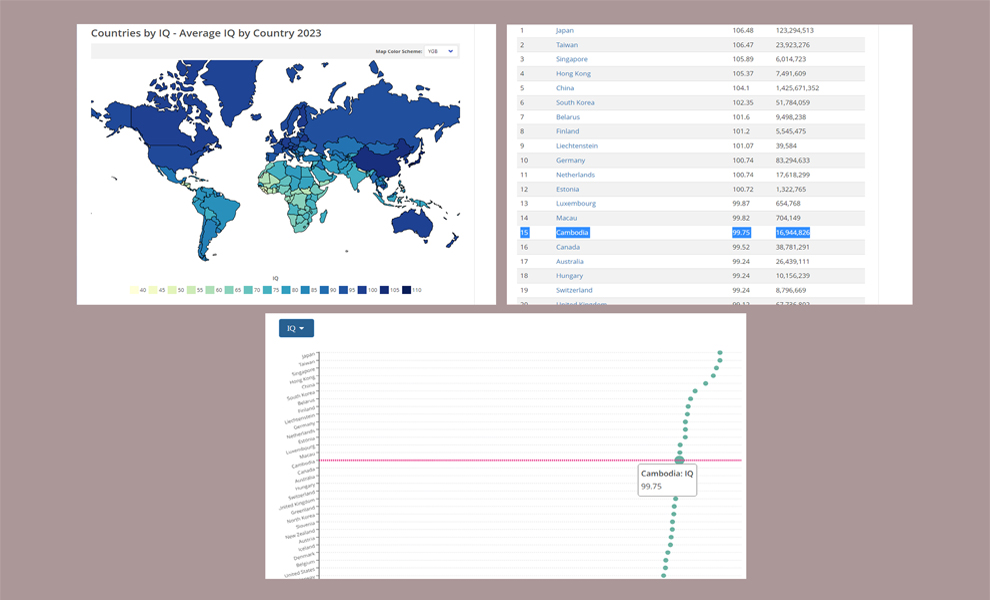Open the Liechtenstein country link

coord(577,146)
